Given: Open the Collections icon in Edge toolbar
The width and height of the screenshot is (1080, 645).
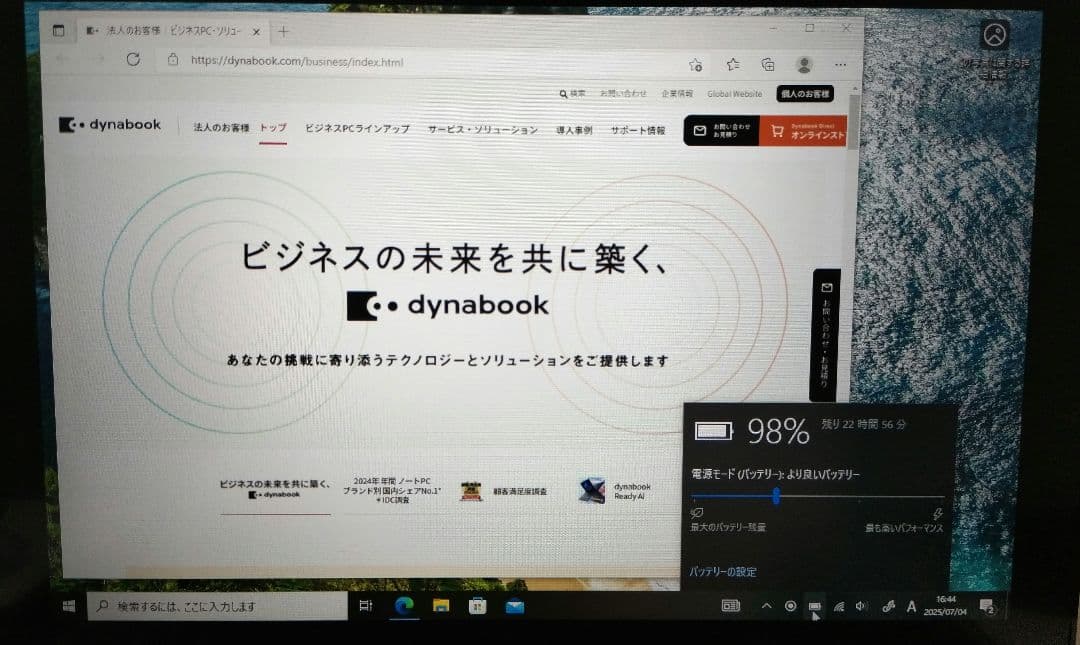Looking at the screenshot, I should [767, 65].
